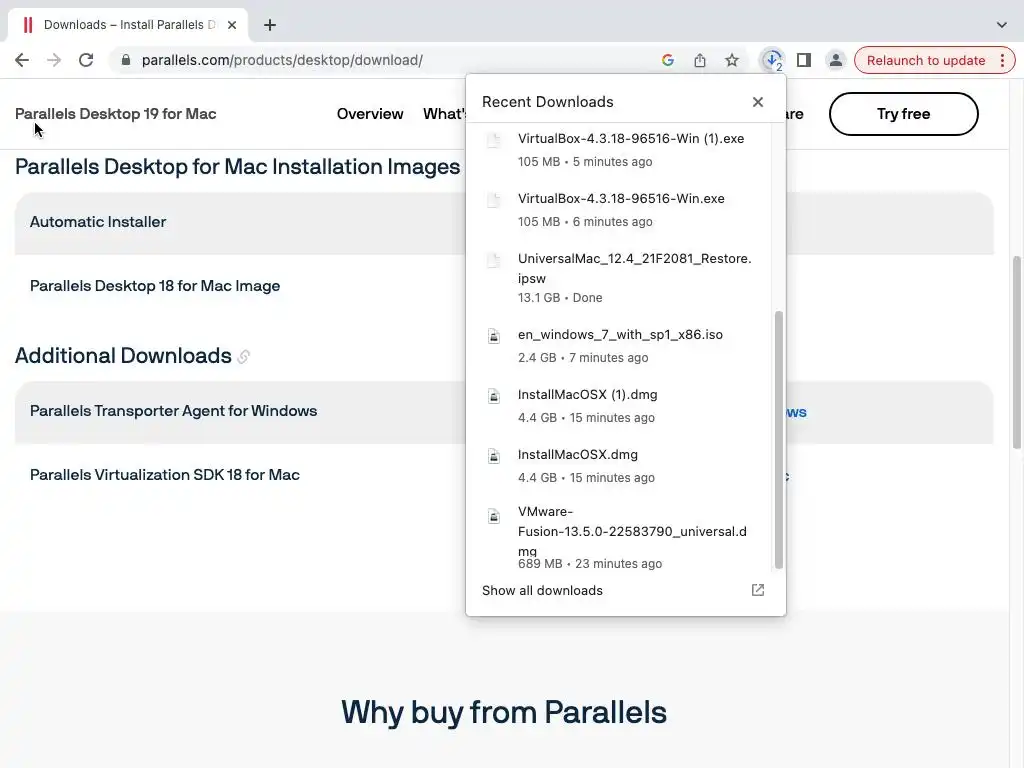Click Relaunch to update button

click(925, 60)
